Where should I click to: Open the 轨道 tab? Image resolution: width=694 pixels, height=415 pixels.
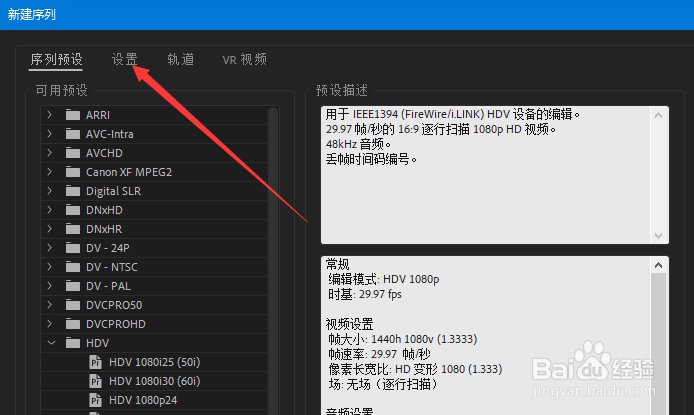pyautogui.click(x=181, y=59)
